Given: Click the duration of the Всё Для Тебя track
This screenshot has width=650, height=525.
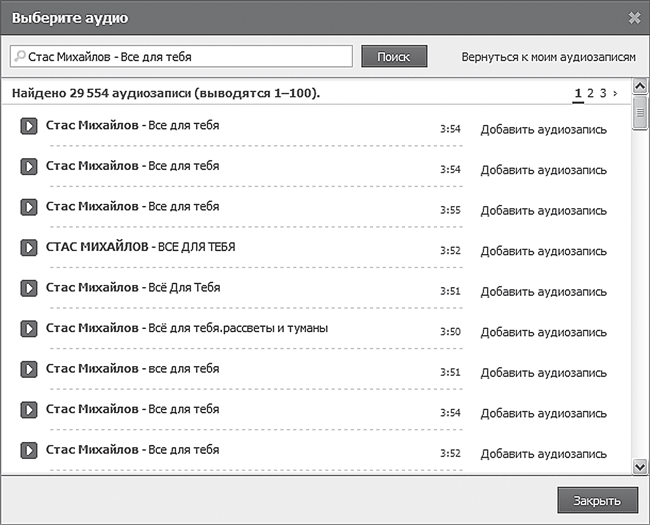Looking at the screenshot, I should coord(450,291).
